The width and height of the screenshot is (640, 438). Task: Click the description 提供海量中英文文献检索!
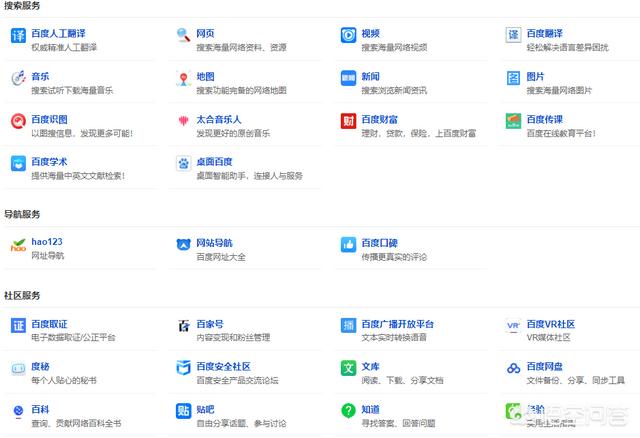(x=78, y=176)
